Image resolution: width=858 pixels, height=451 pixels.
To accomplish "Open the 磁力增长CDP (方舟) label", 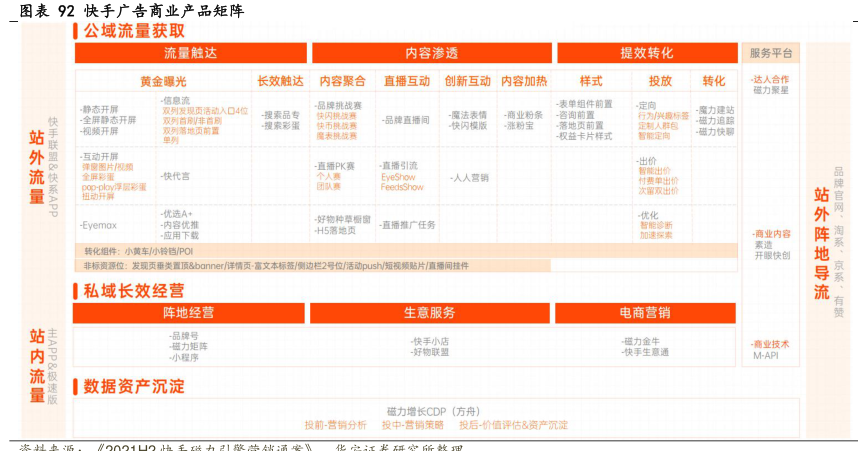I will [435, 411].
